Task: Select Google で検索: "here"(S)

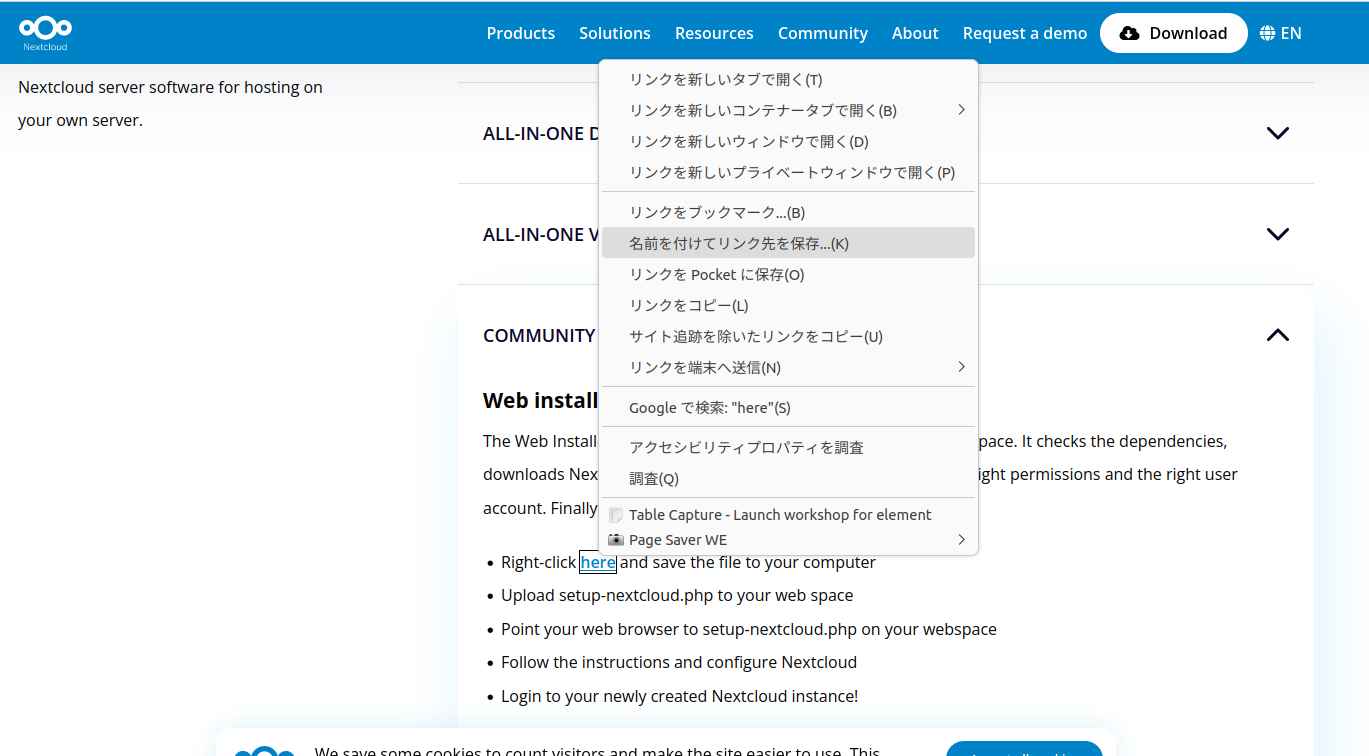Action: coord(788,408)
